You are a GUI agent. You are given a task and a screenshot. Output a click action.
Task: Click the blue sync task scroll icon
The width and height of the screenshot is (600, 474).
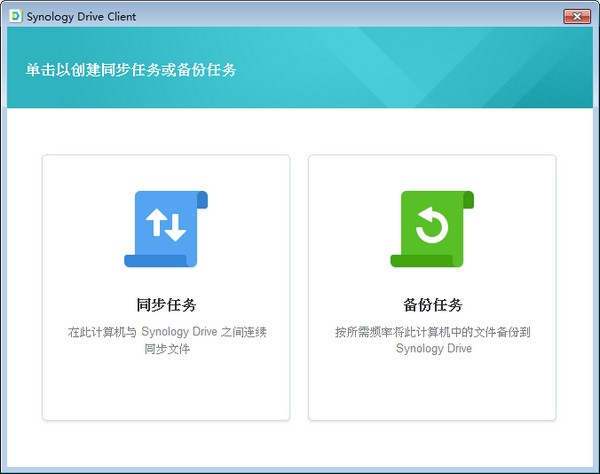(x=166, y=229)
